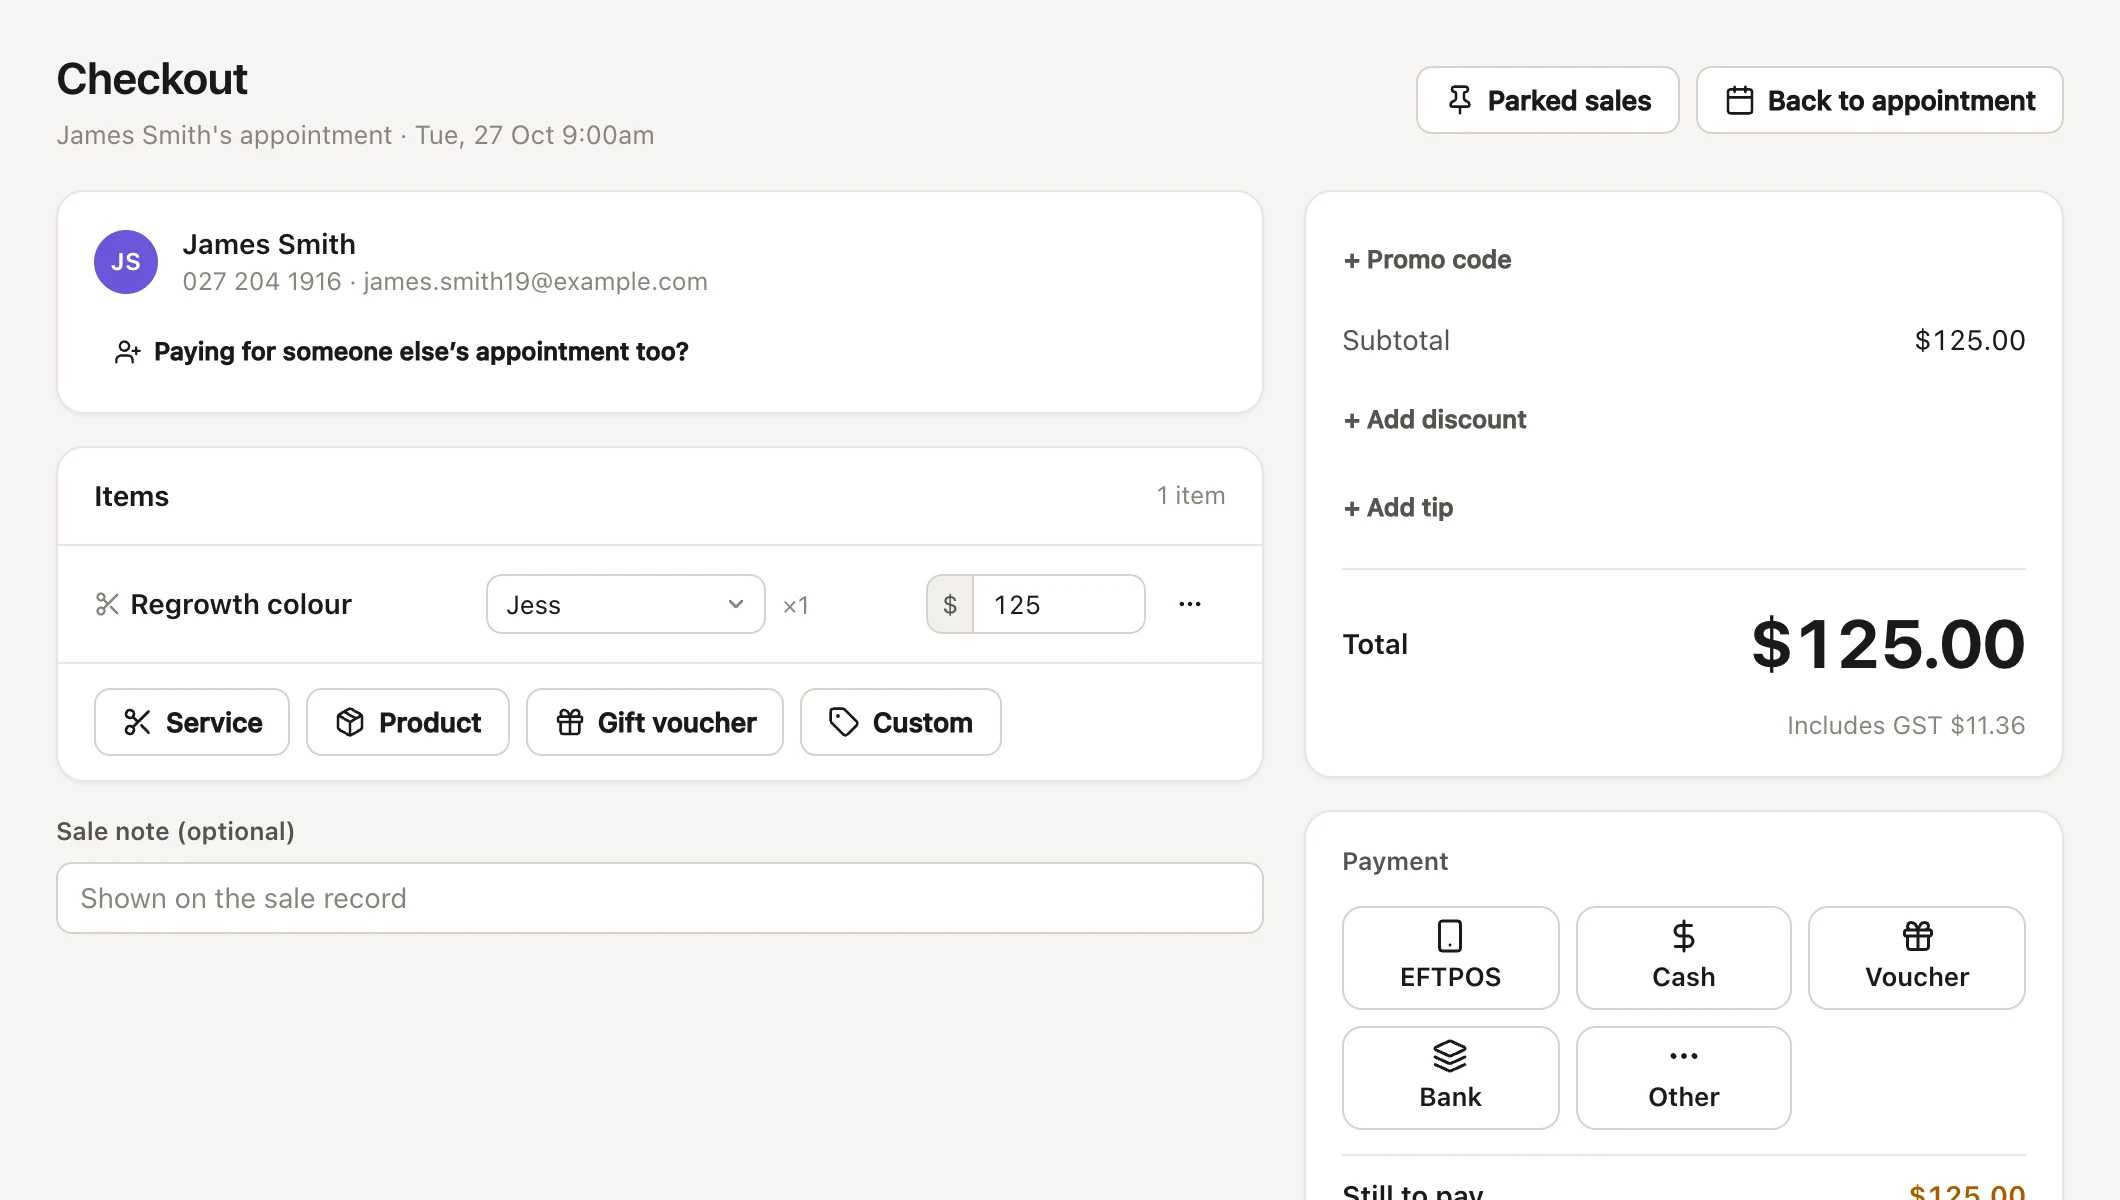
Task: Add someone else's appointment to payment
Action: point(402,352)
